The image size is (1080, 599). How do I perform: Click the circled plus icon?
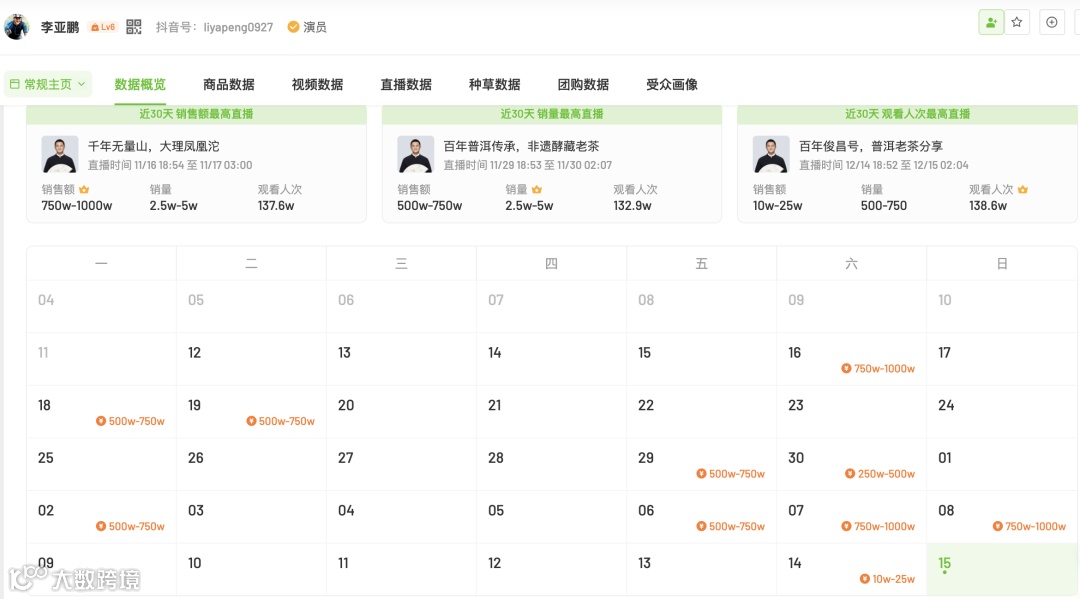click(x=1052, y=23)
